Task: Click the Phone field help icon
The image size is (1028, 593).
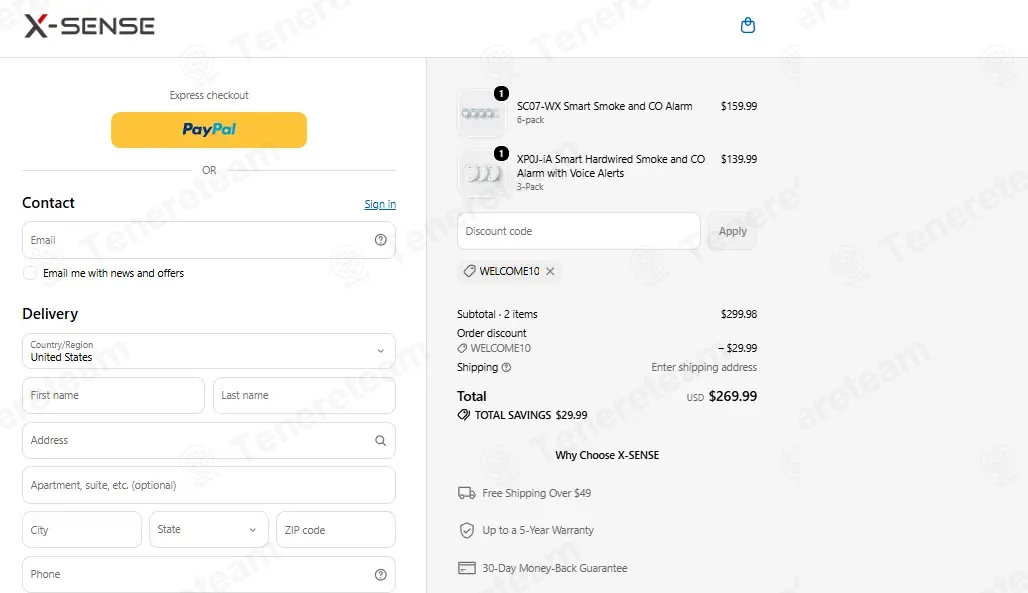Action: 380,575
